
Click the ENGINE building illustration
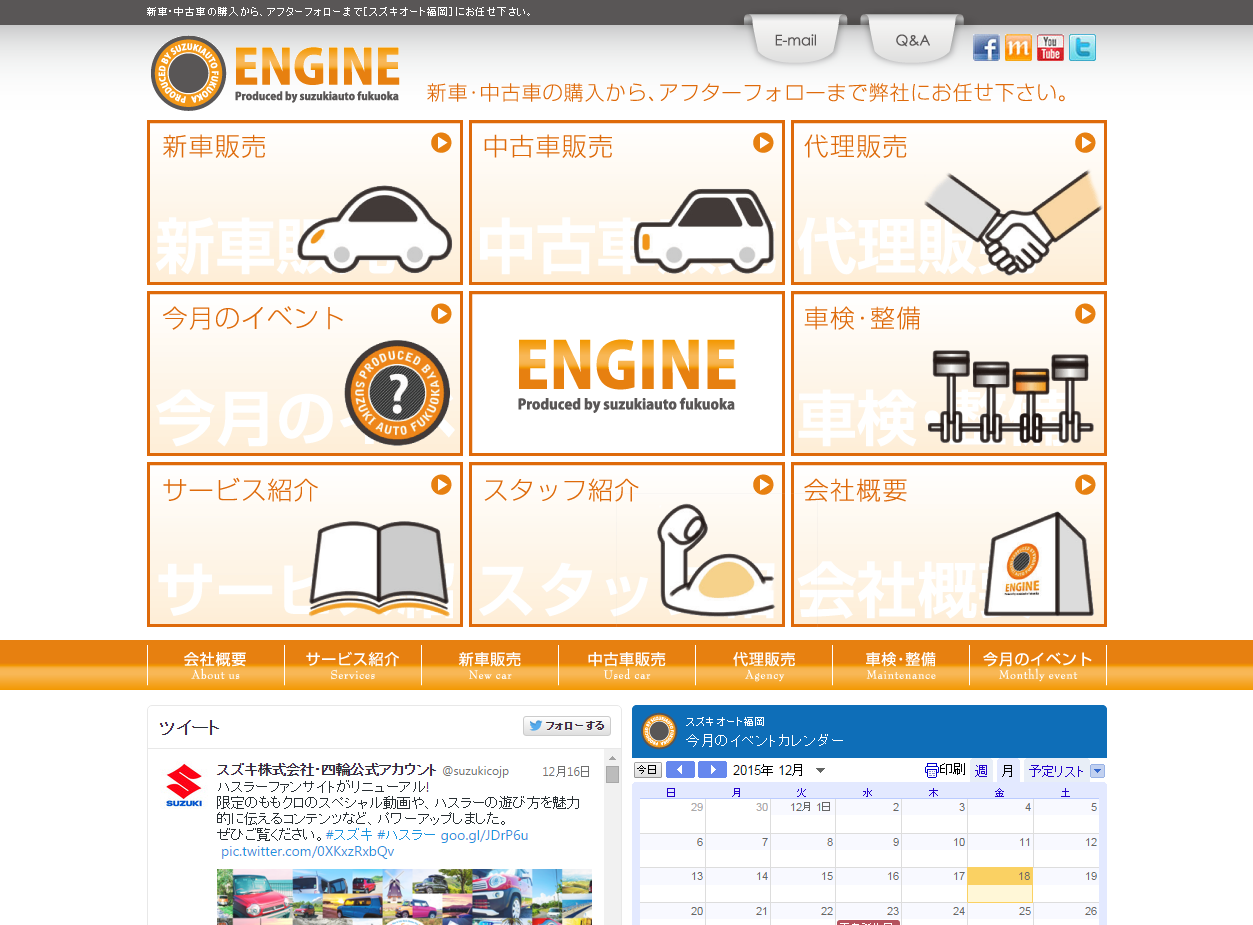(x=1039, y=565)
